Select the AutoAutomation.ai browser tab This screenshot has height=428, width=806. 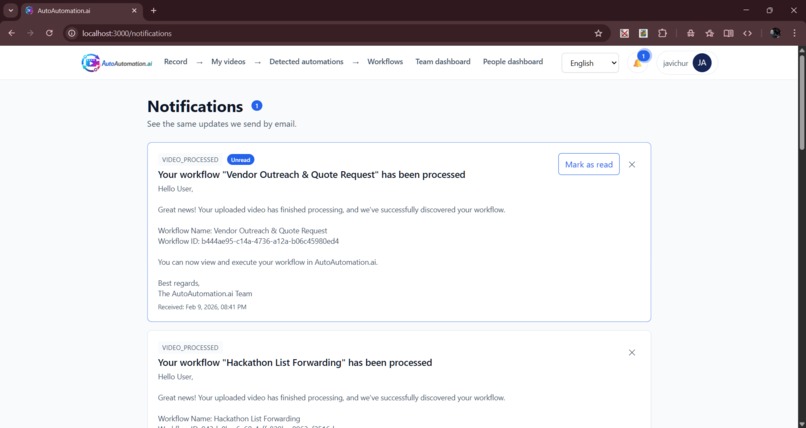[x=82, y=10]
